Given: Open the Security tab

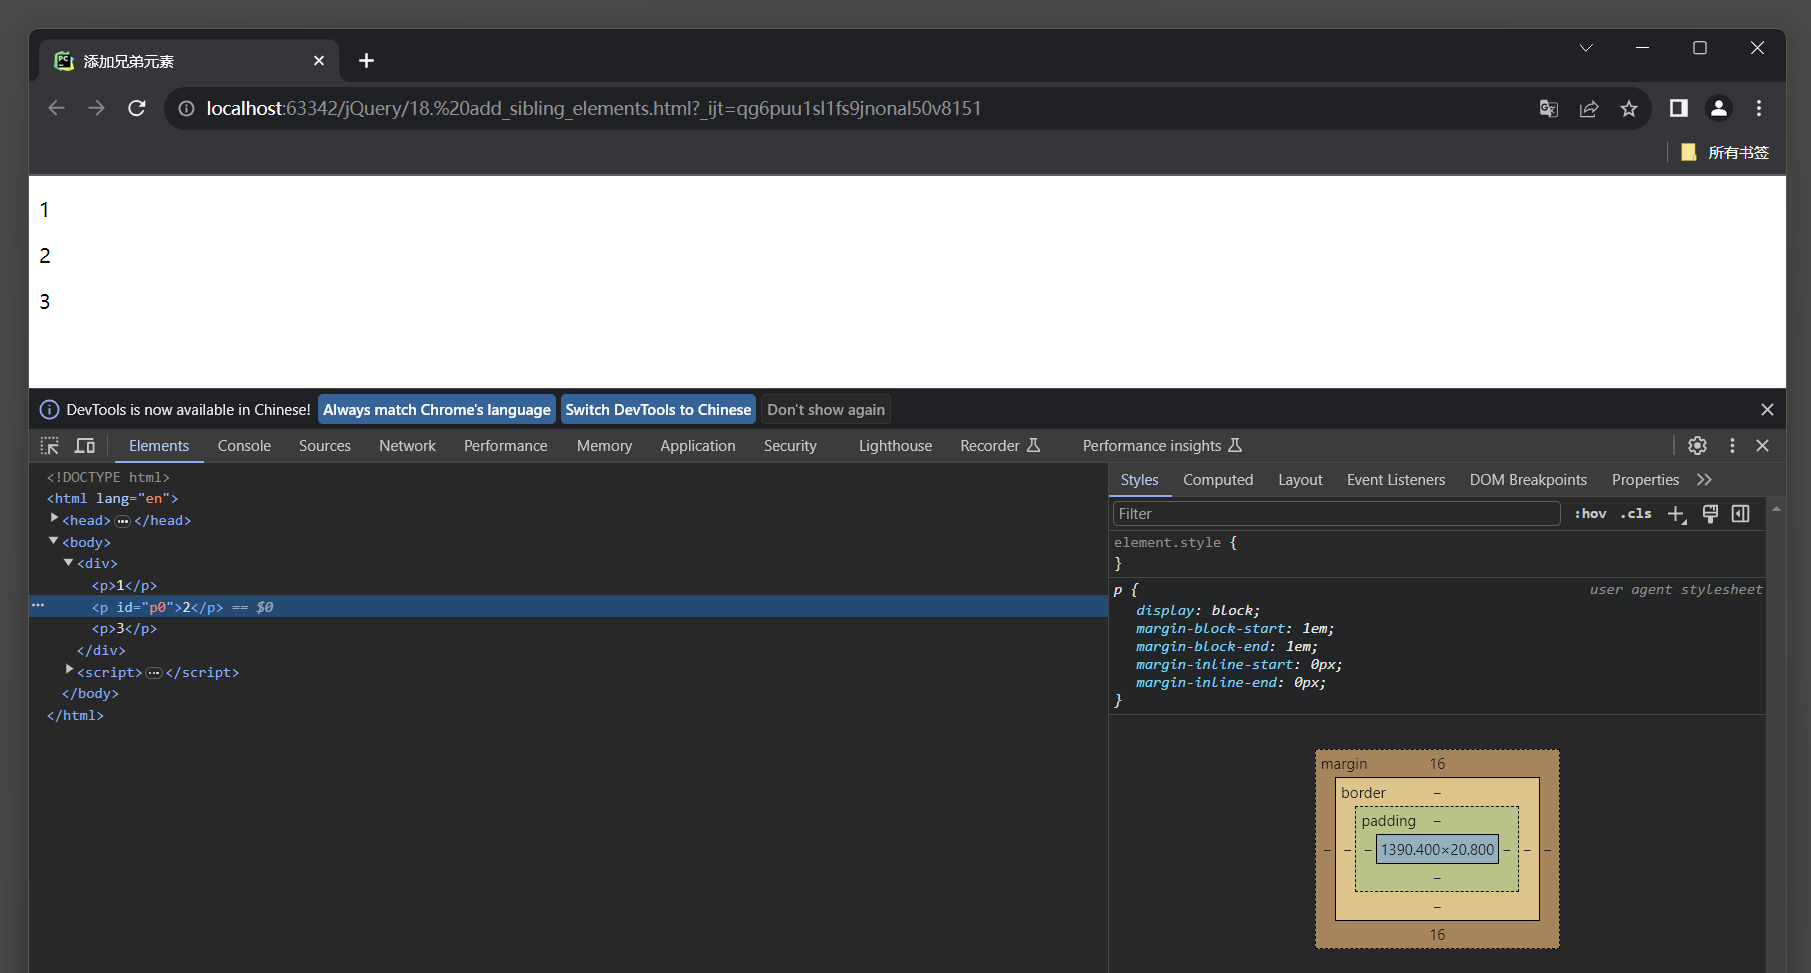Looking at the screenshot, I should pyautogui.click(x=790, y=446).
